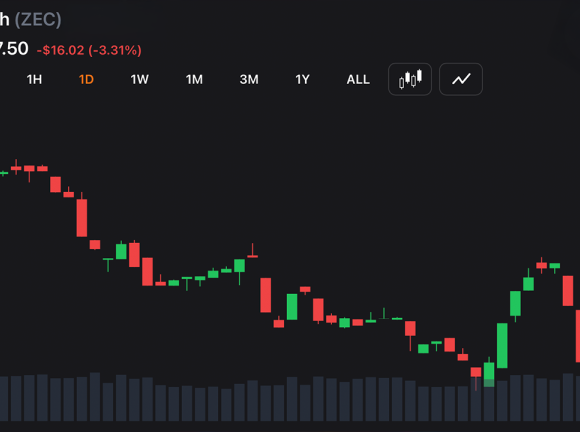
Task: Select the ALL time range
Action: (x=358, y=80)
